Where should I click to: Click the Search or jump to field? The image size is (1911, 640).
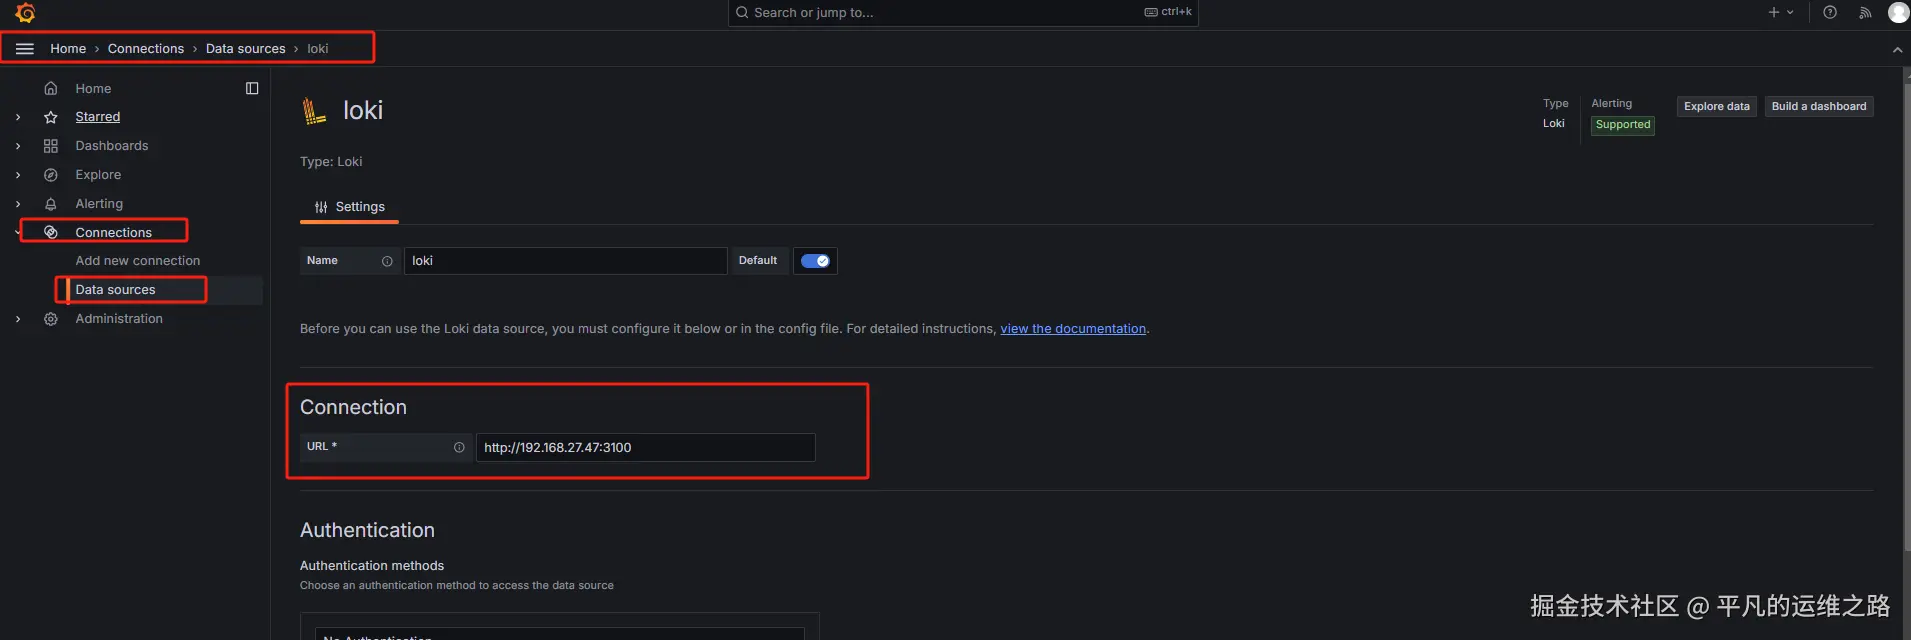point(963,13)
